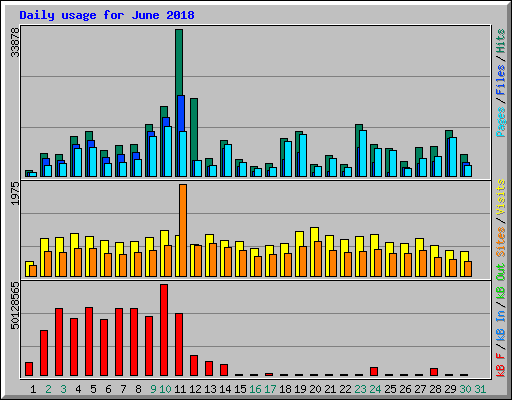Click green weekend day label "17"
The image size is (512, 400).
pyautogui.click(x=270, y=389)
